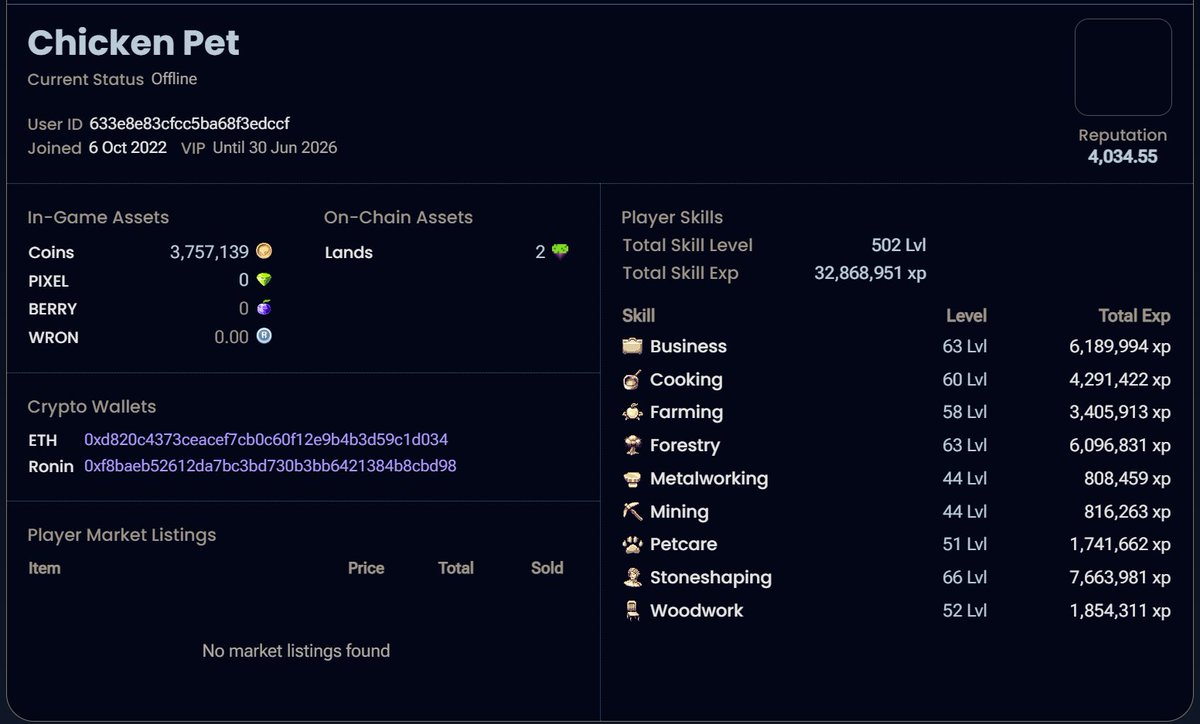Click the Price column header
Viewport: 1200px width, 724px height.
366,567
